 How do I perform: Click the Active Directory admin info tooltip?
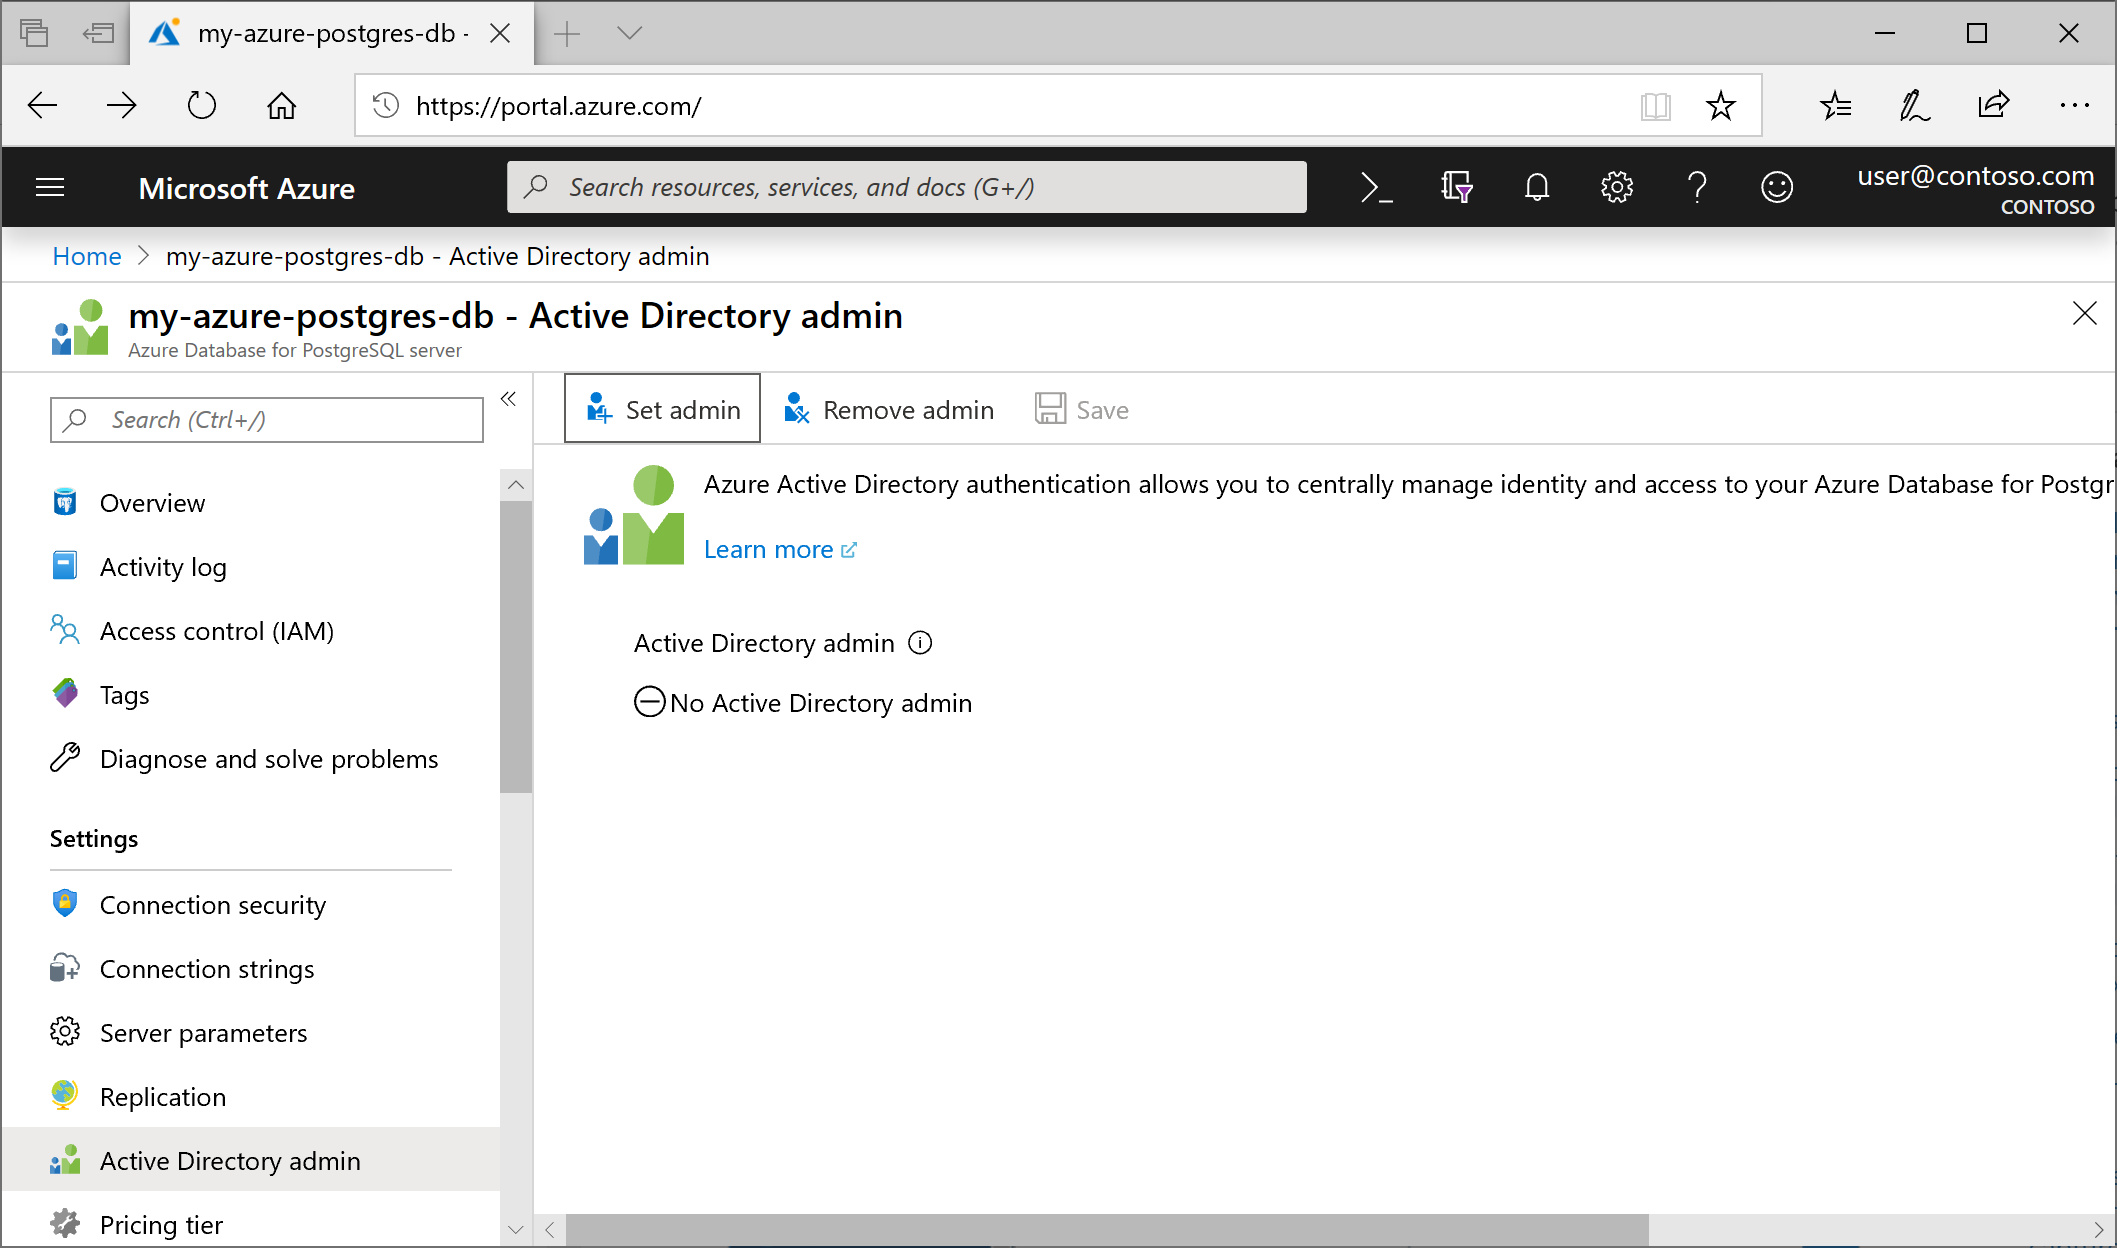920,642
